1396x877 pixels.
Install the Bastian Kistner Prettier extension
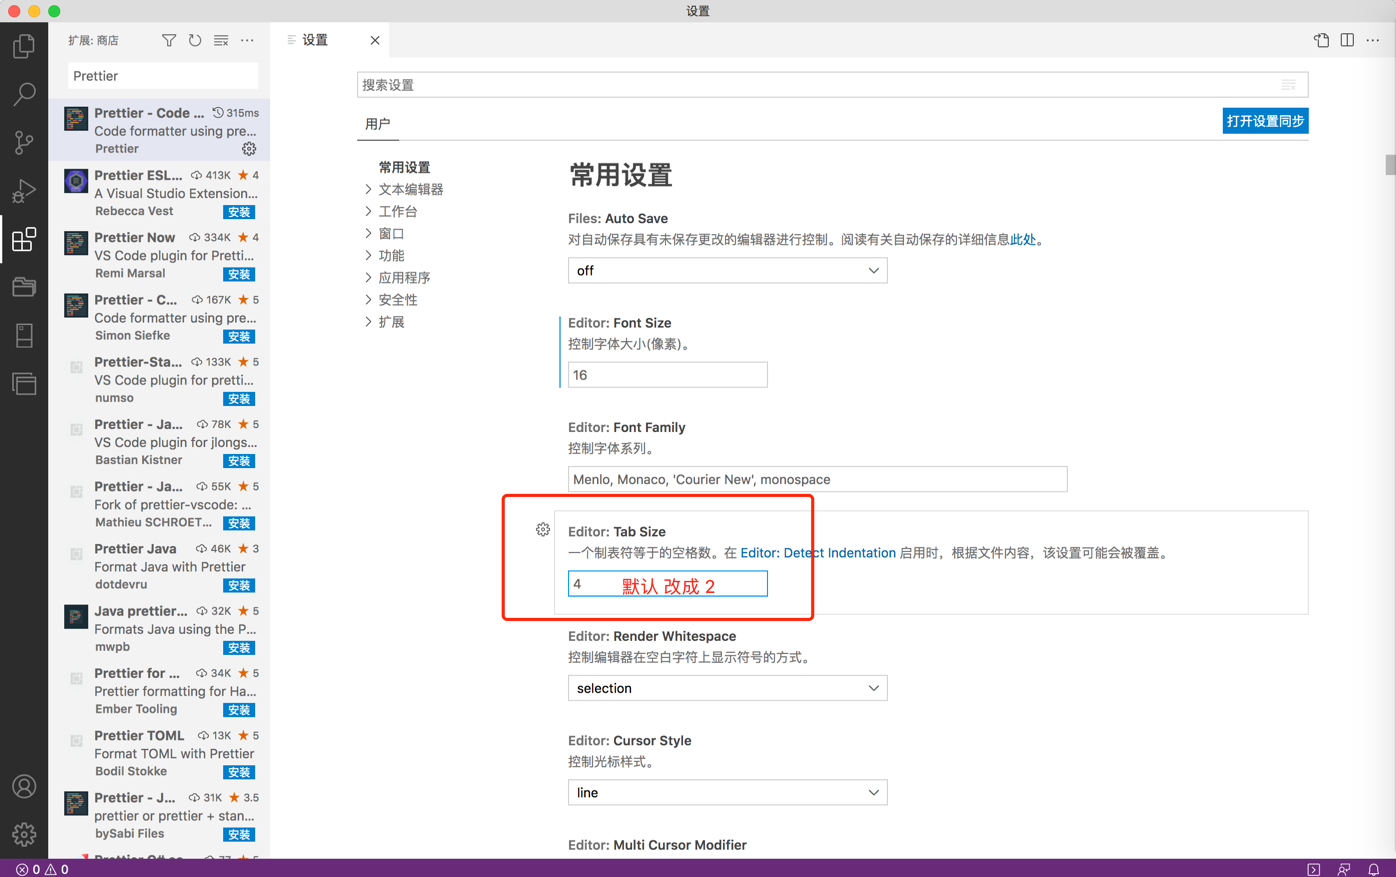pyautogui.click(x=239, y=461)
